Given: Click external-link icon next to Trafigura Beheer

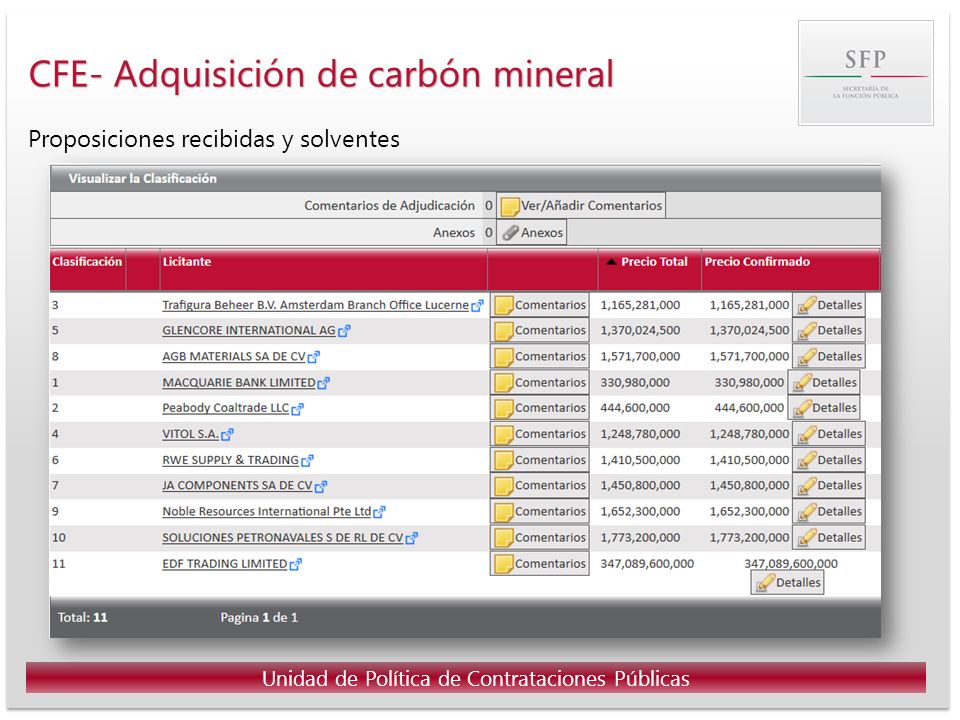Looking at the screenshot, I should point(478,306).
